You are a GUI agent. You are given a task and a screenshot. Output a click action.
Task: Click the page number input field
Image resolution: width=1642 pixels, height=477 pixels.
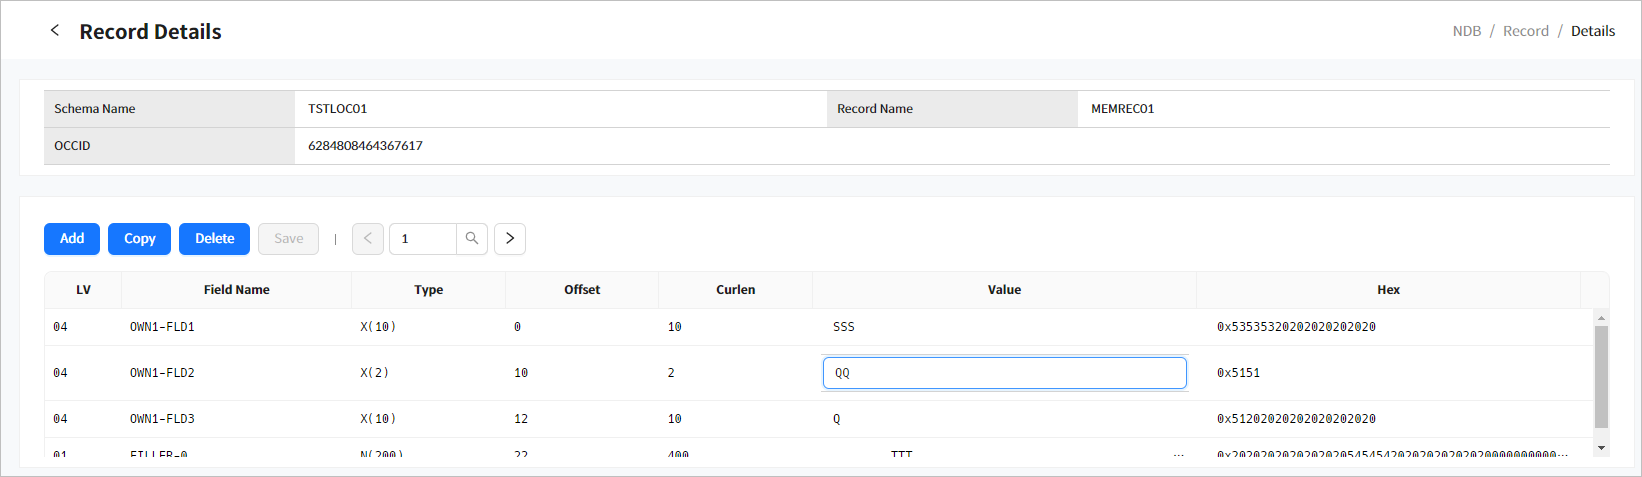coord(423,239)
